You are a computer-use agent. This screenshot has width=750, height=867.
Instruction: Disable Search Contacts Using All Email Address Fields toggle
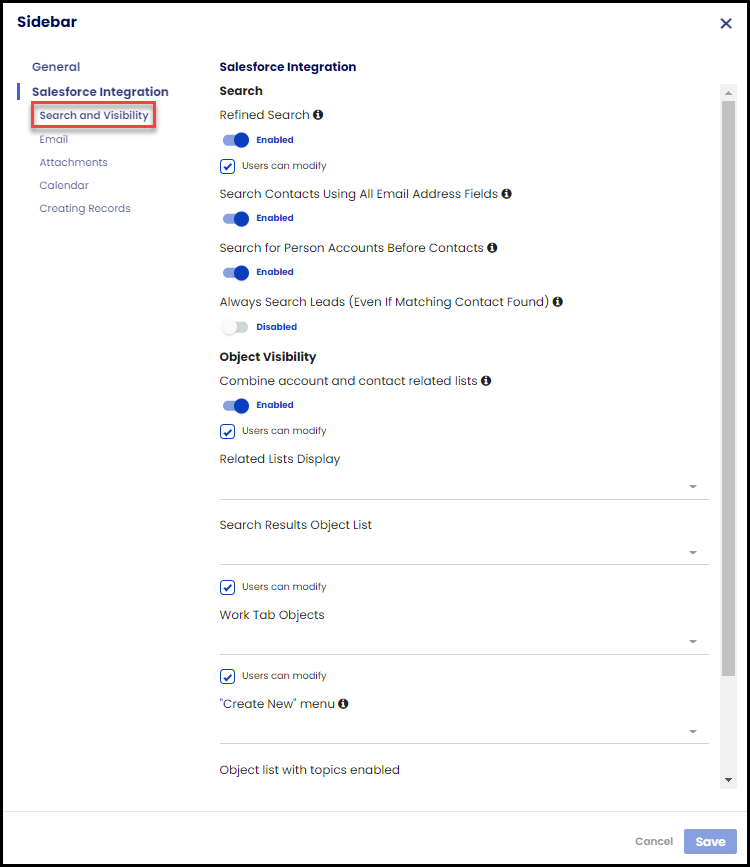tap(236, 218)
